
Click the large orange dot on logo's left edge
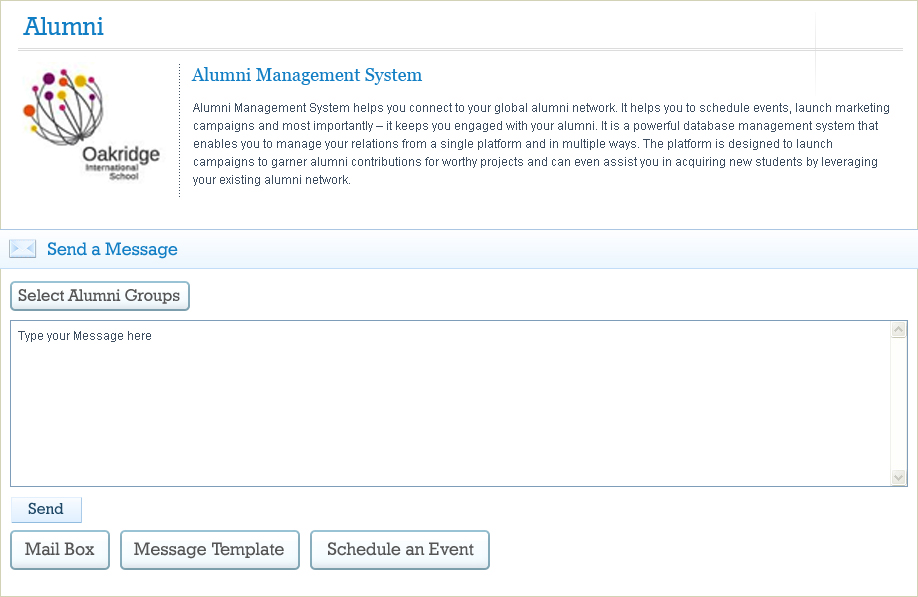(x=29, y=110)
